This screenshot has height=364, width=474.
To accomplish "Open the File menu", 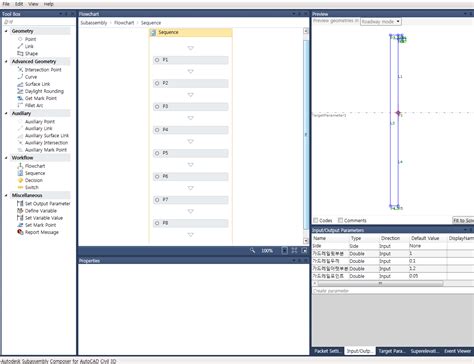I will (6, 4).
